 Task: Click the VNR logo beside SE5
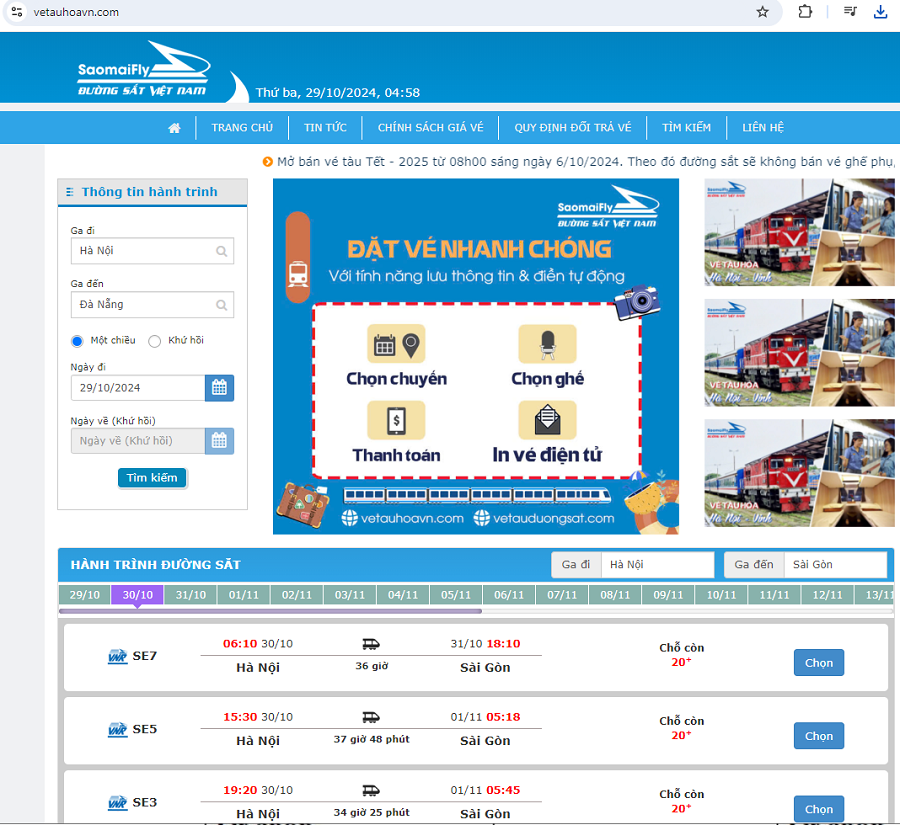point(118,729)
